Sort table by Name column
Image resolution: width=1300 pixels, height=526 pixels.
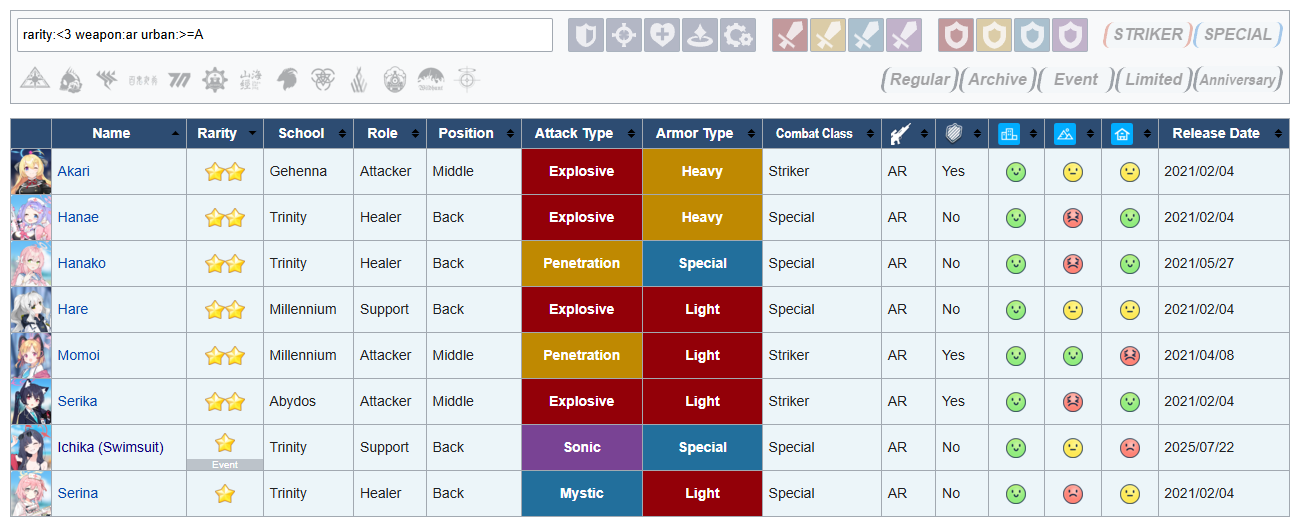tap(118, 133)
